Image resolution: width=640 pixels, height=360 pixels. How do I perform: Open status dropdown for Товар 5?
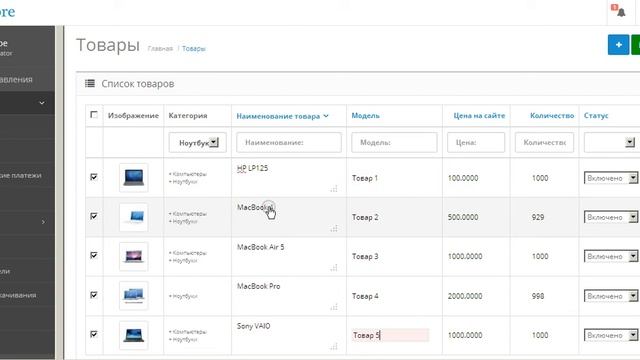click(x=611, y=335)
